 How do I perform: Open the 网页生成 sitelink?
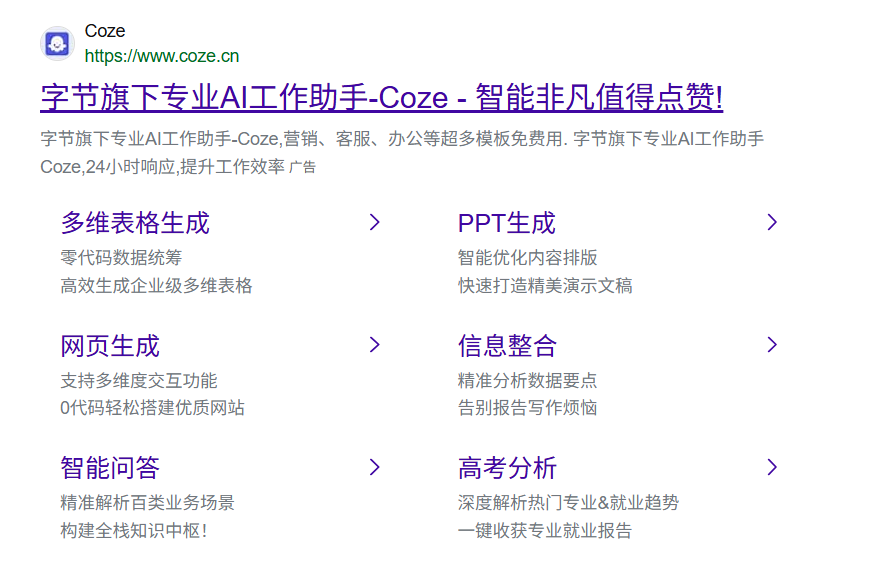[x=110, y=346]
